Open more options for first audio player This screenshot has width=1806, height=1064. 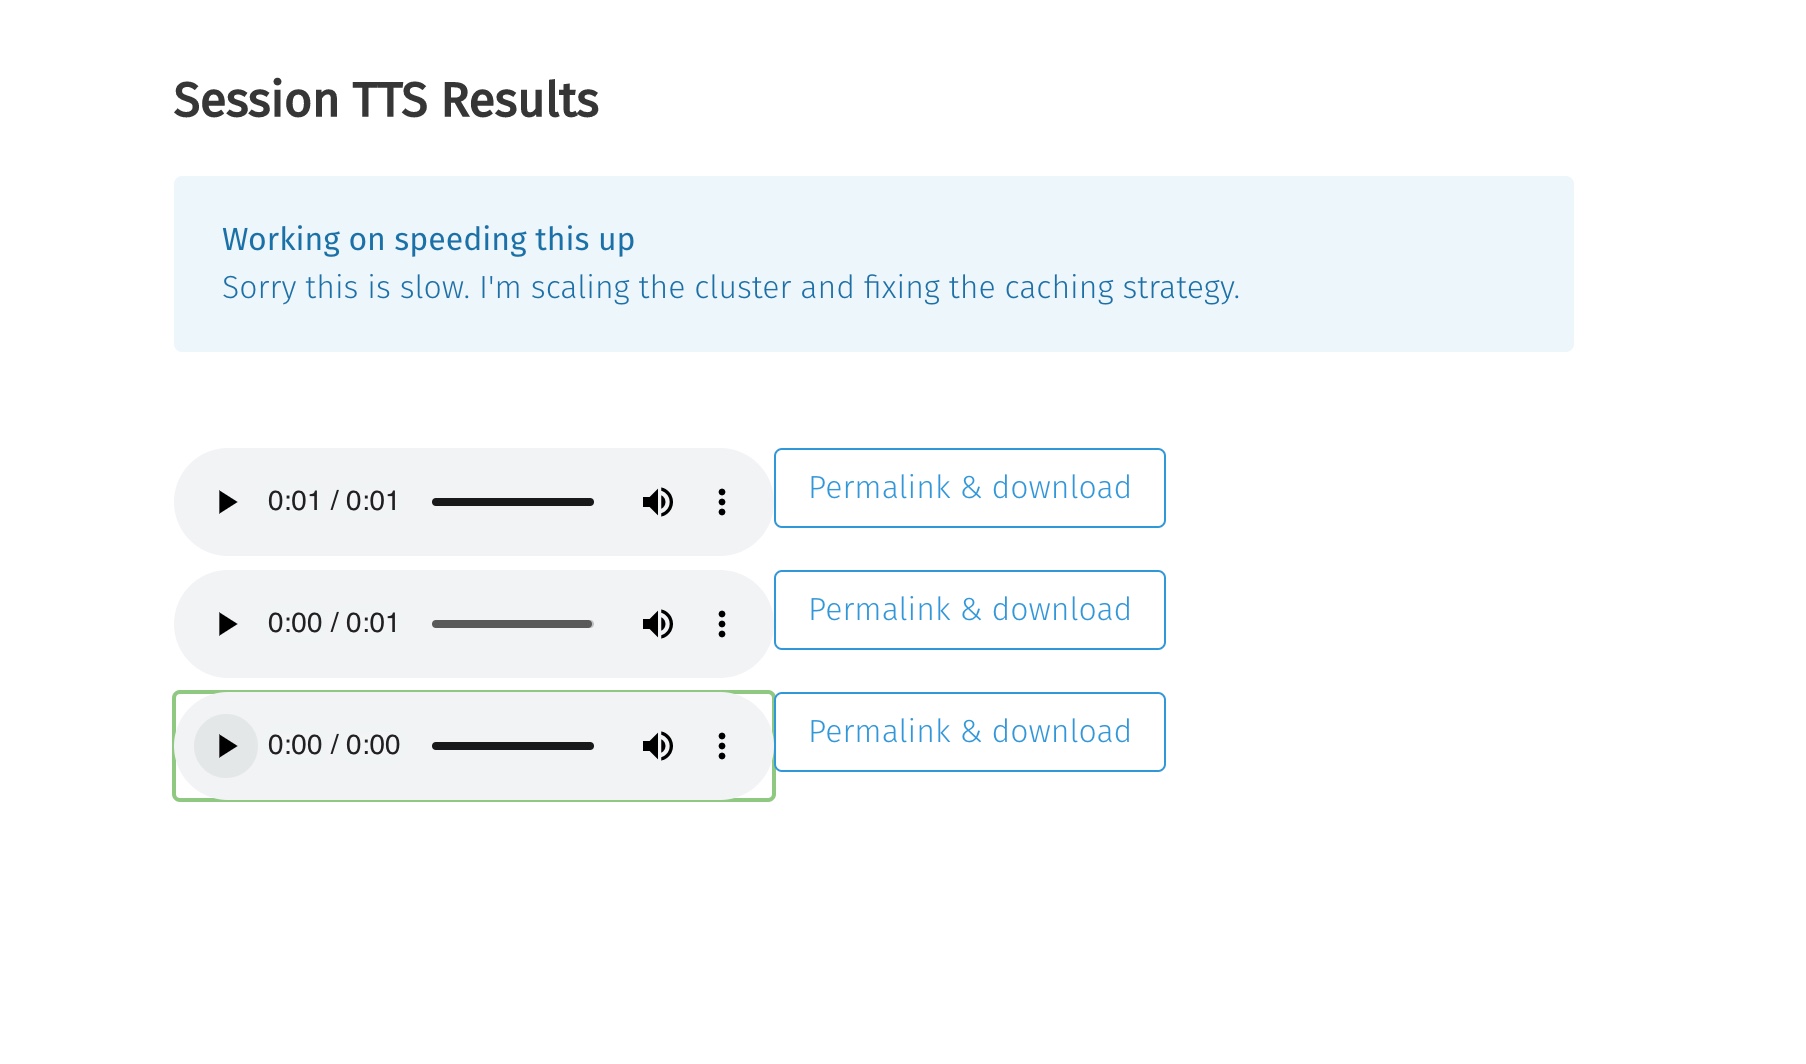(722, 502)
